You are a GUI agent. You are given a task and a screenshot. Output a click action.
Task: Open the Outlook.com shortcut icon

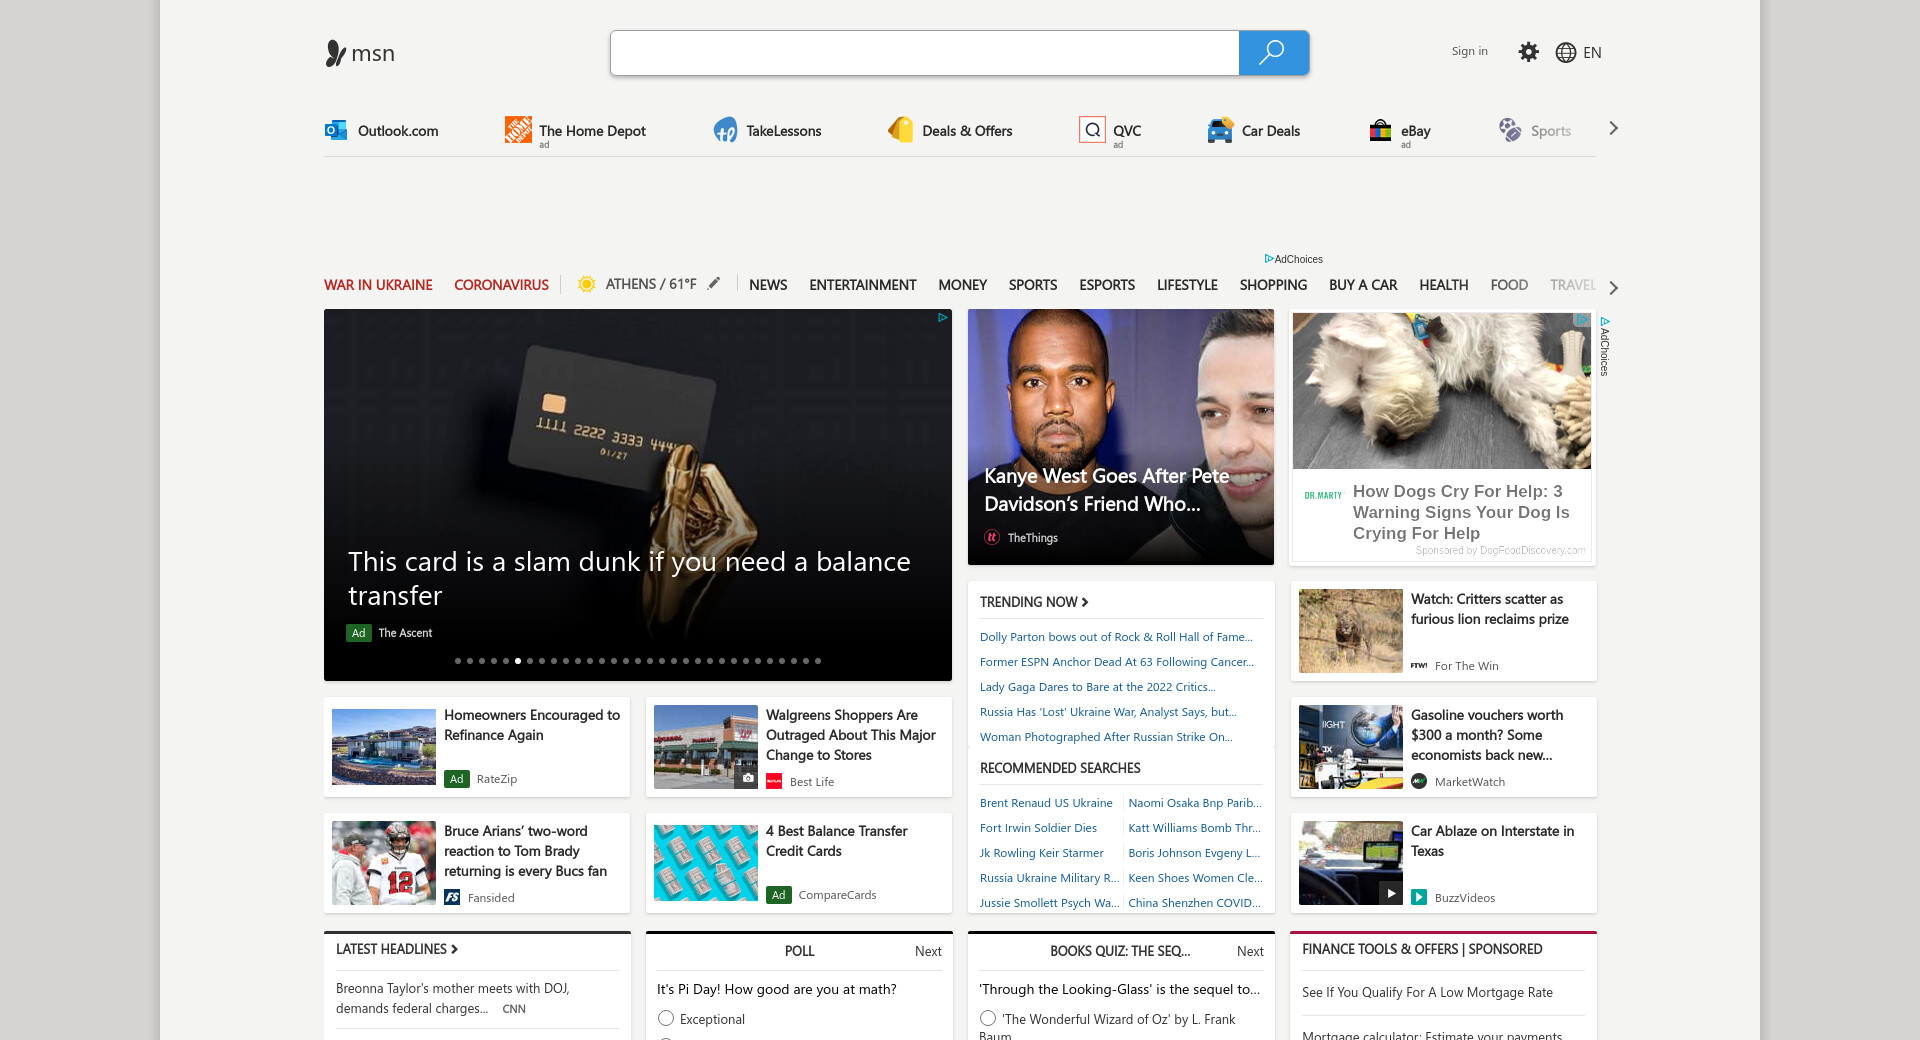[x=335, y=130]
